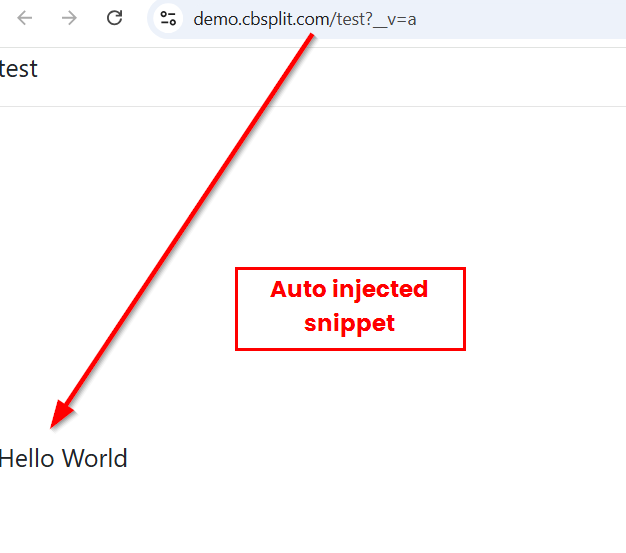Click the browser back arrow
626x553 pixels.
25,18
